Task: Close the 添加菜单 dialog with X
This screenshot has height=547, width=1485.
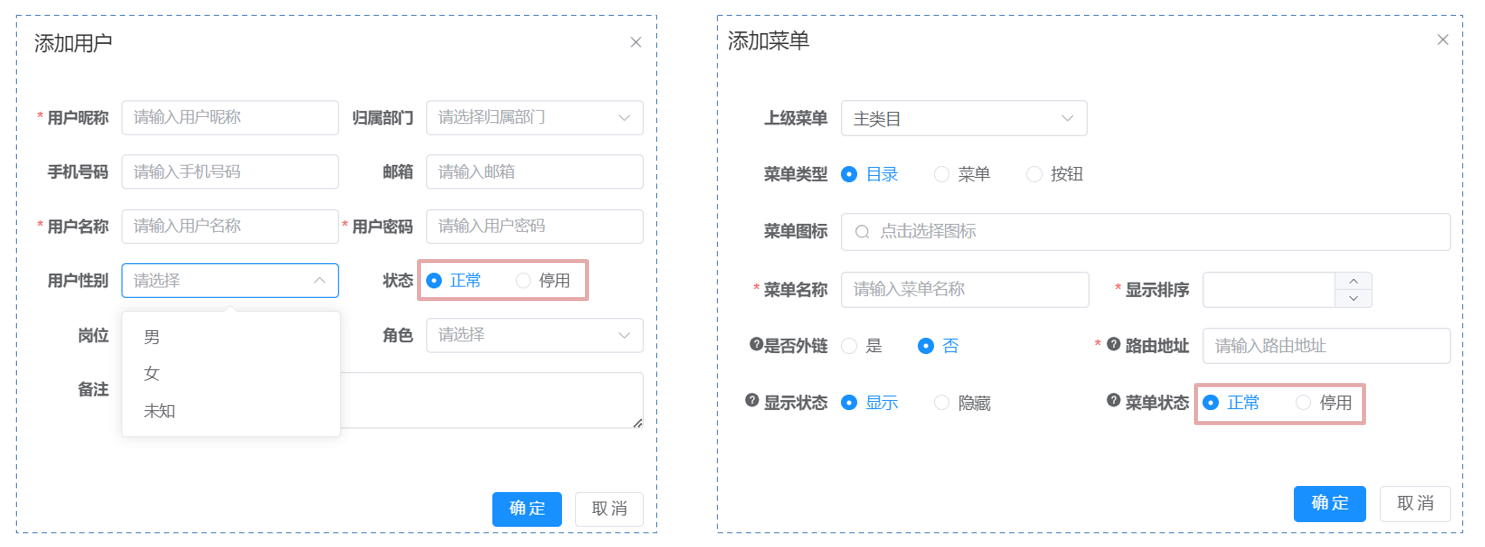Action: pos(1442,40)
